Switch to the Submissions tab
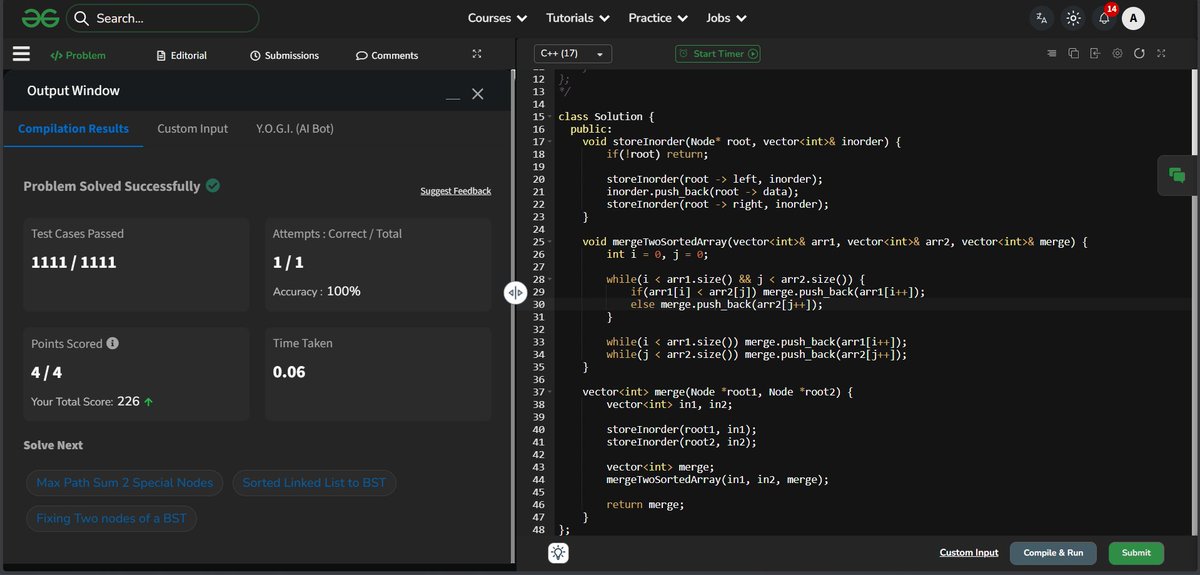This screenshot has height=575, width=1200. [285, 55]
